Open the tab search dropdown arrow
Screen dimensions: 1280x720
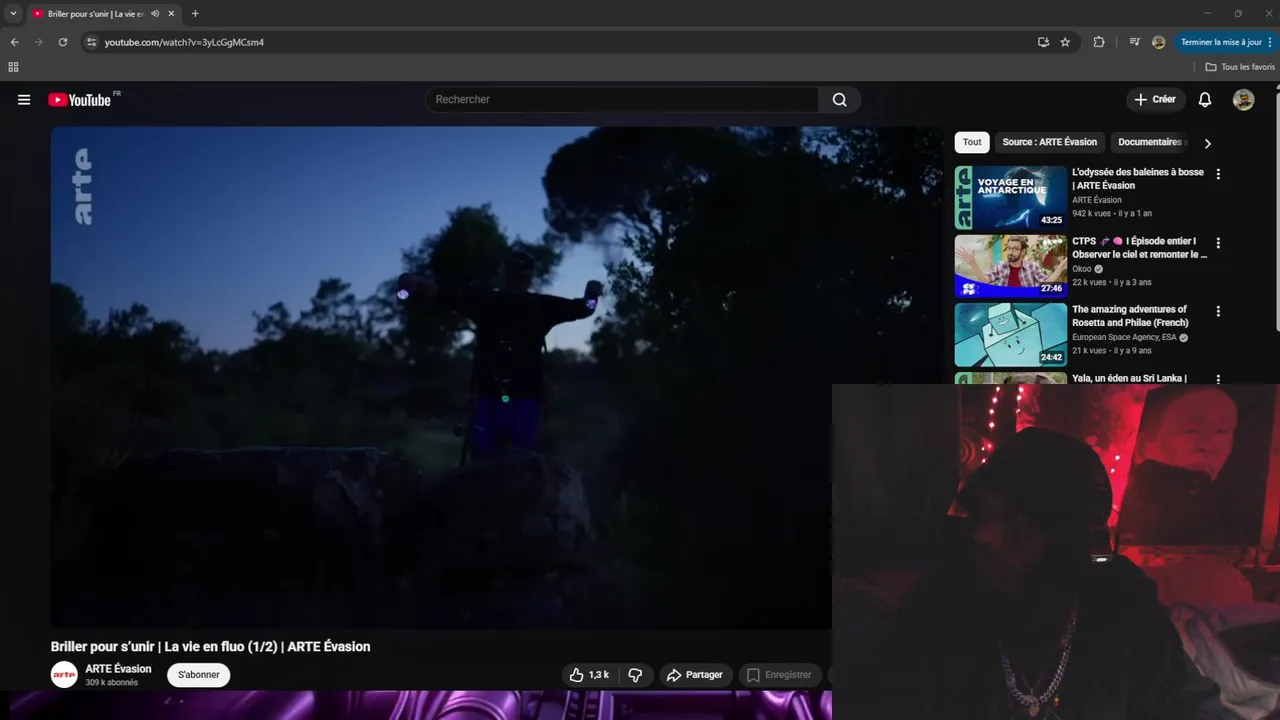coord(13,14)
